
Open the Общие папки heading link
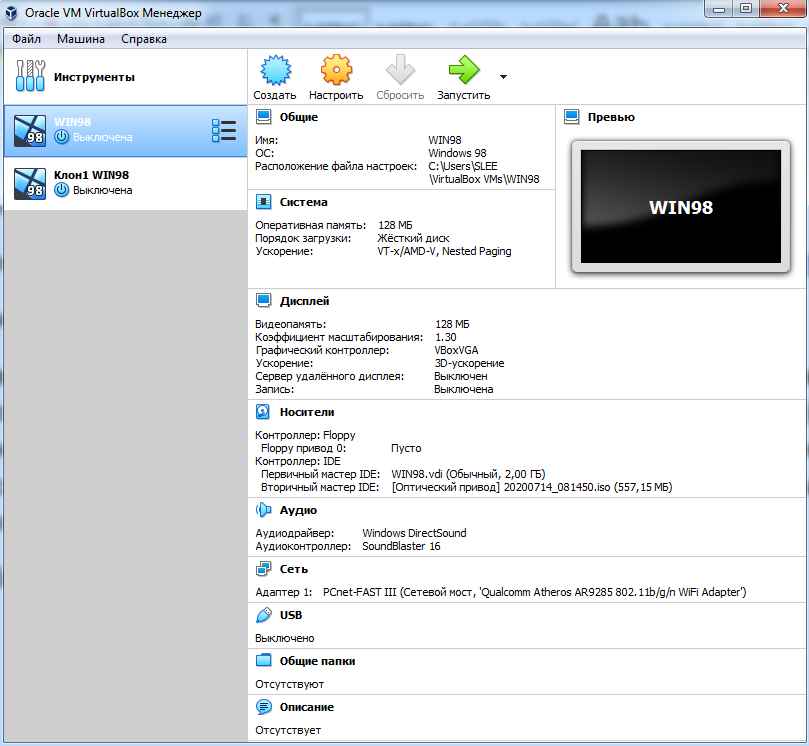coord(317,661)
